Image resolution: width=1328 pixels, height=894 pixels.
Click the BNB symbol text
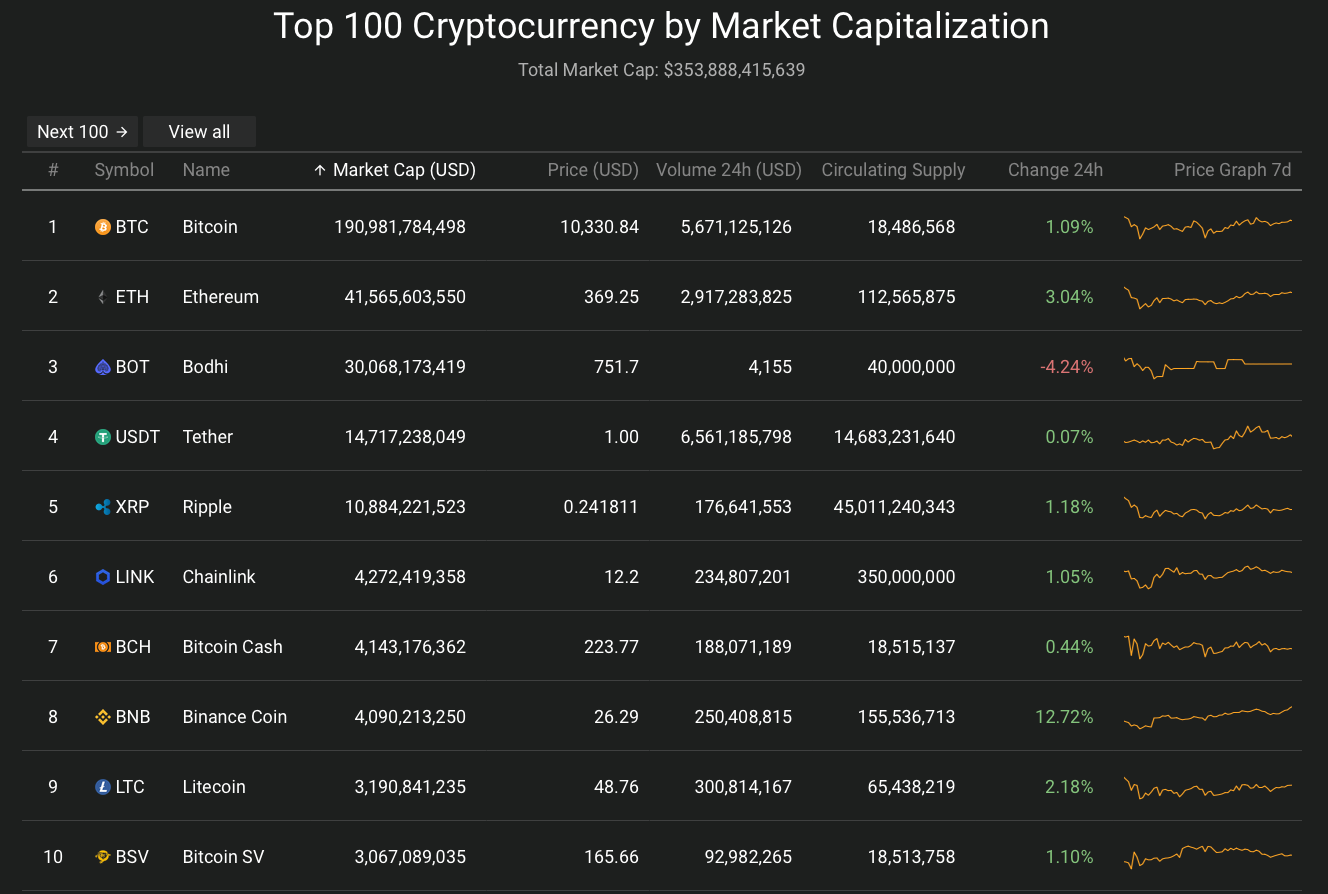133,717
